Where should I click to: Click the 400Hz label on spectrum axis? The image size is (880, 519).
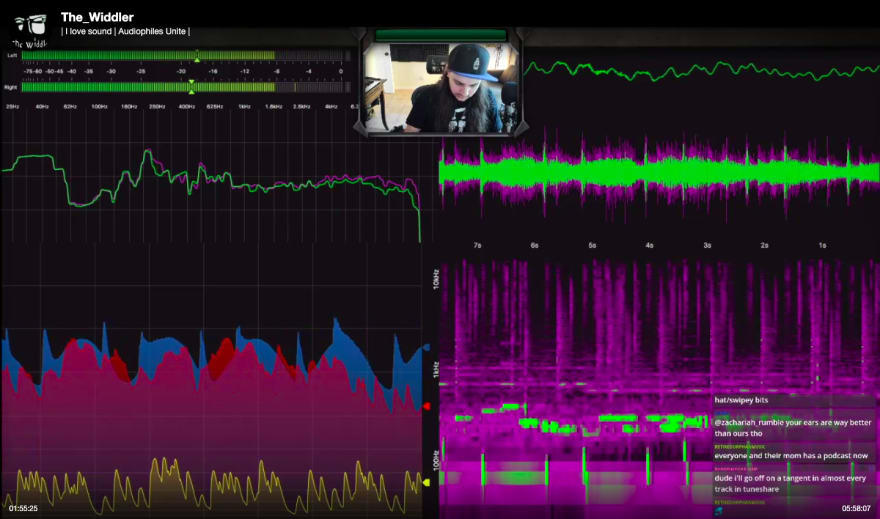tap(186, 106)
